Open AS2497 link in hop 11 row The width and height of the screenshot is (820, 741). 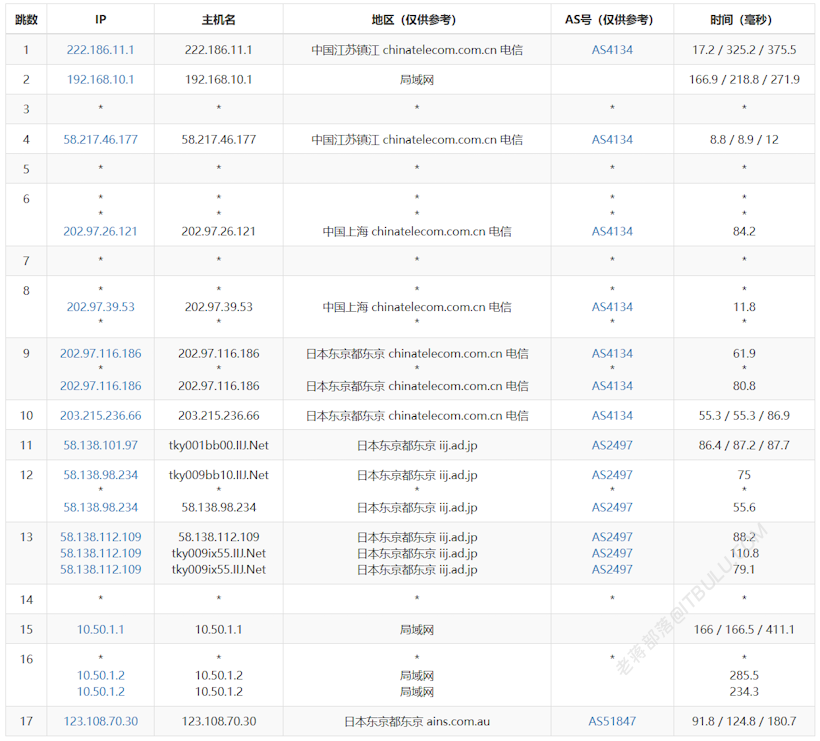coord(612,445)
